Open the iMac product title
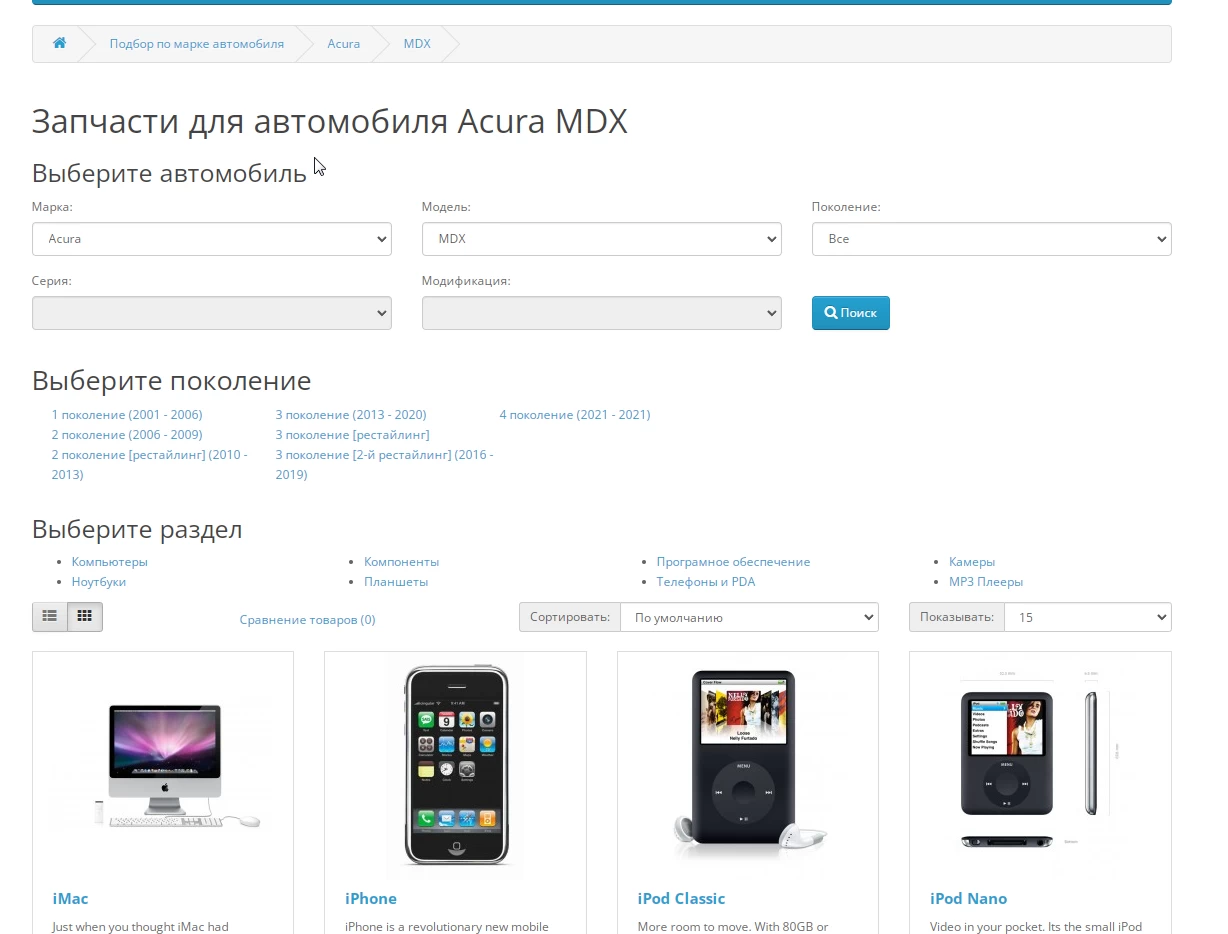 point(70,899)
